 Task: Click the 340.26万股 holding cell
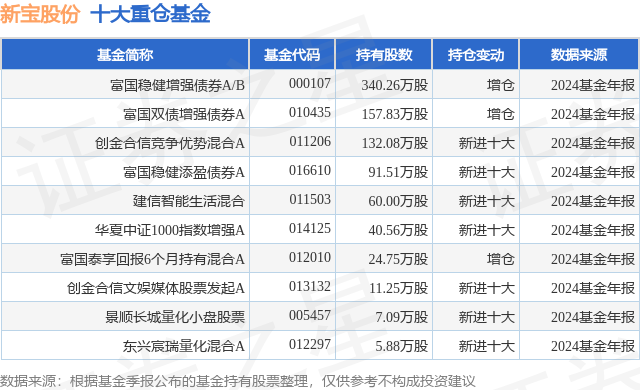click(395, 85)
